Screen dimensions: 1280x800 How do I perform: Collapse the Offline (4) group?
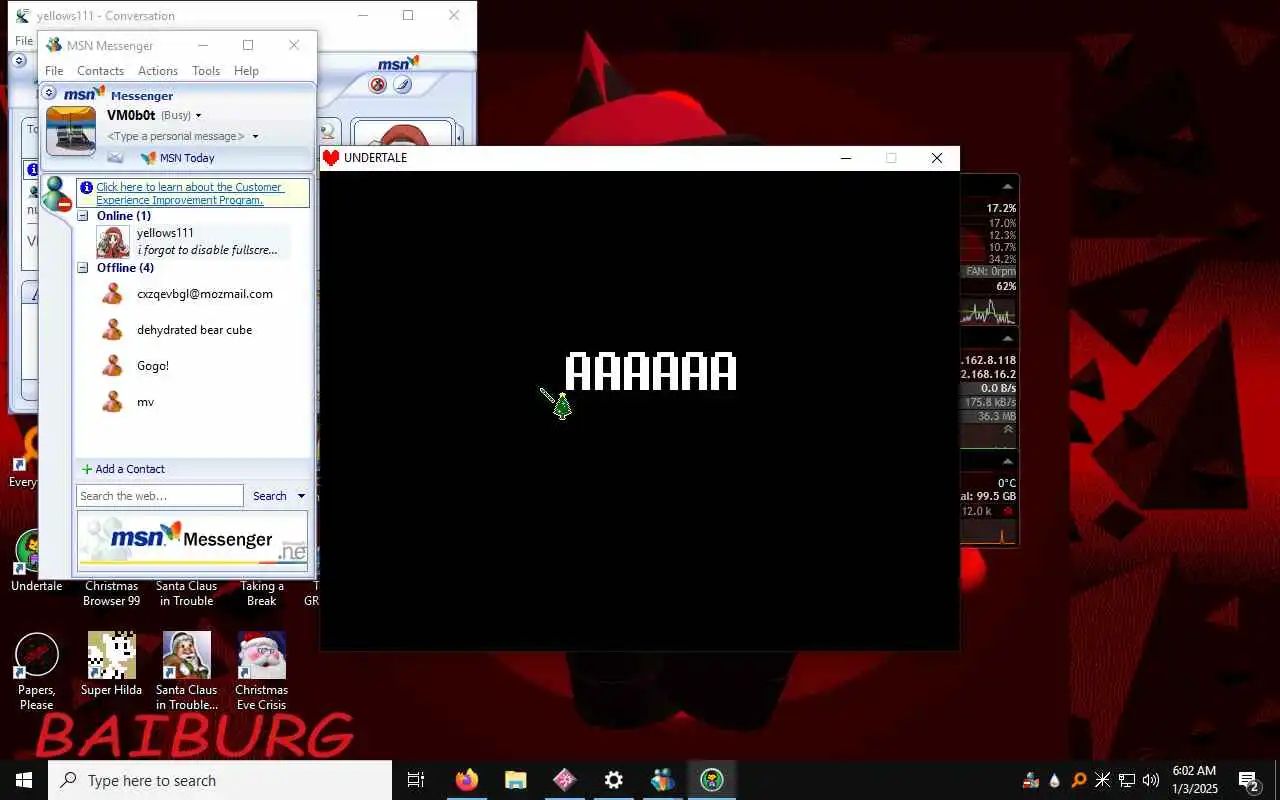[x=83, y=268]
